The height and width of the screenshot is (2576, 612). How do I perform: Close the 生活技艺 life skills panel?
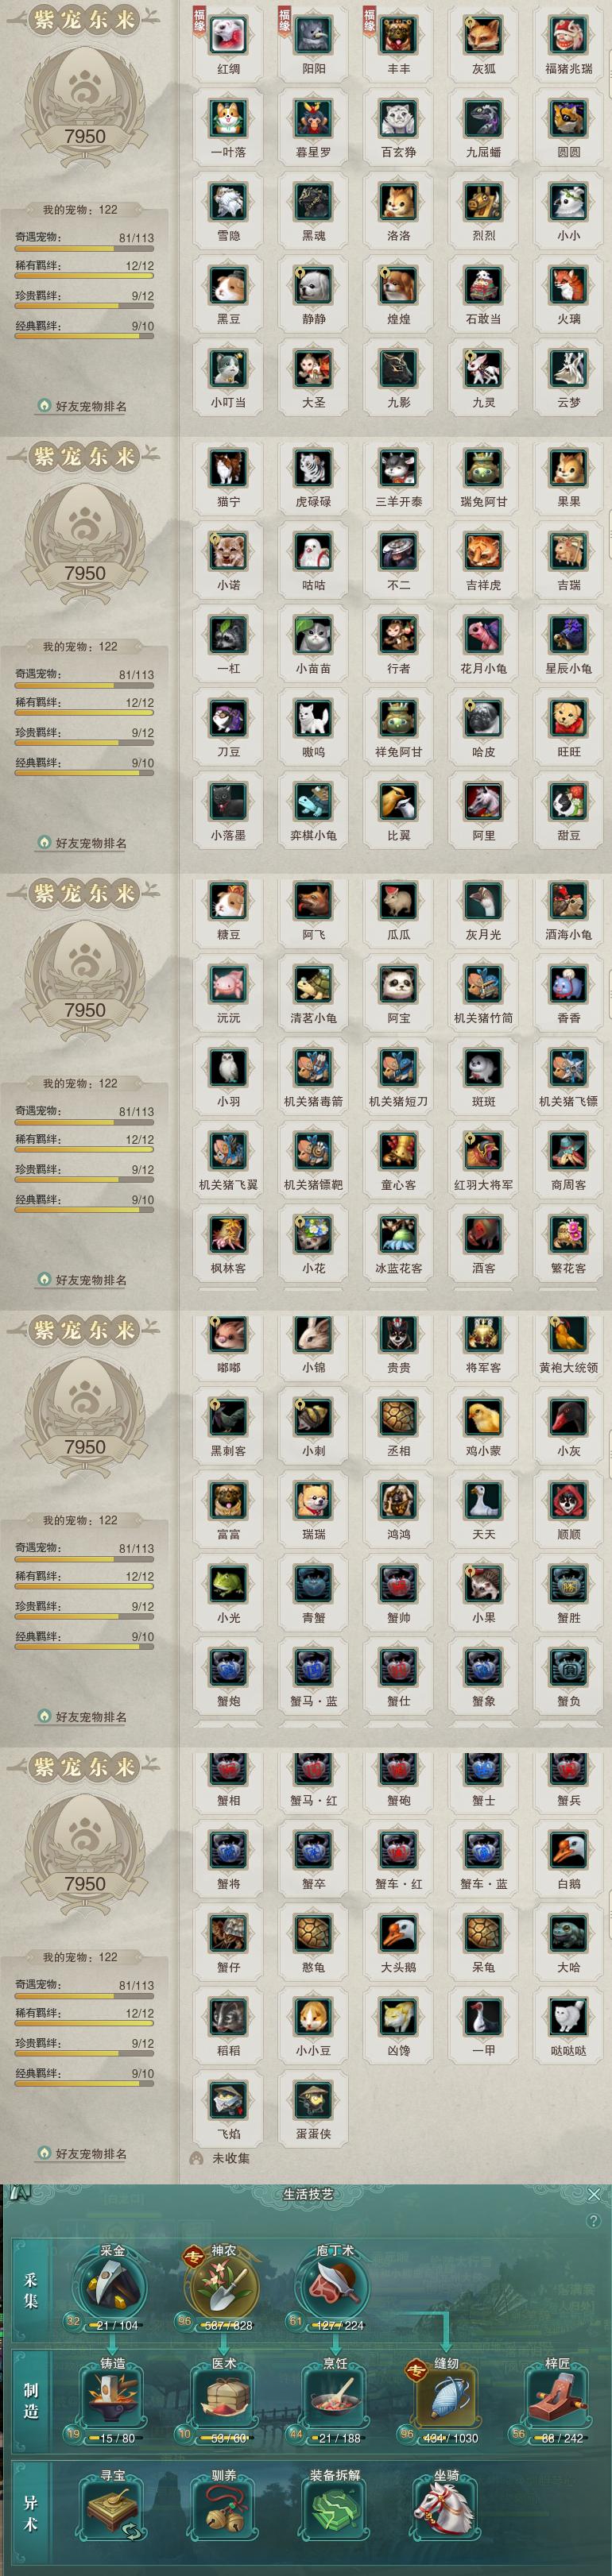pos(594,2194)
